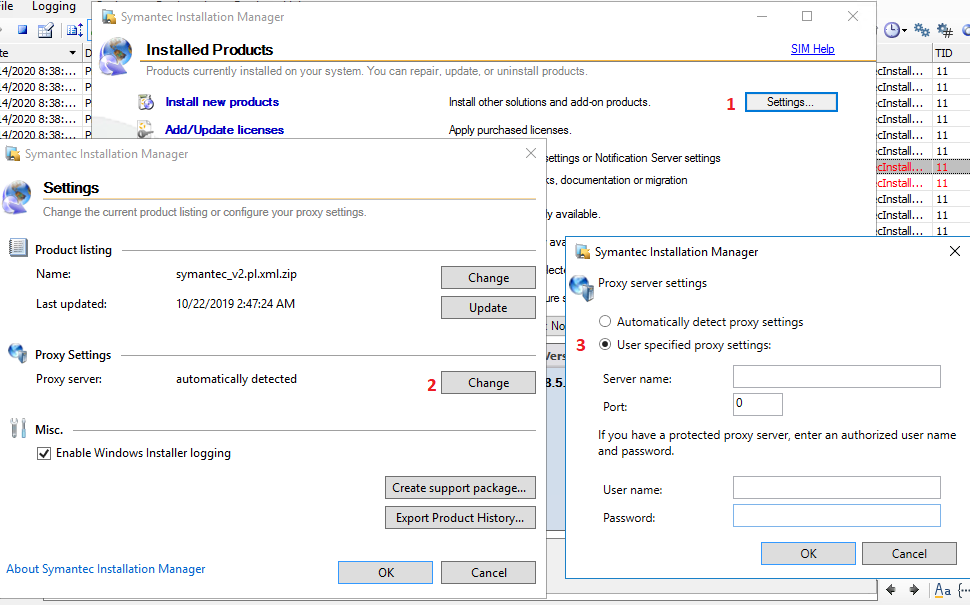Click the clear log table eraser icon
Screen dimensions: 970x605
45,30
